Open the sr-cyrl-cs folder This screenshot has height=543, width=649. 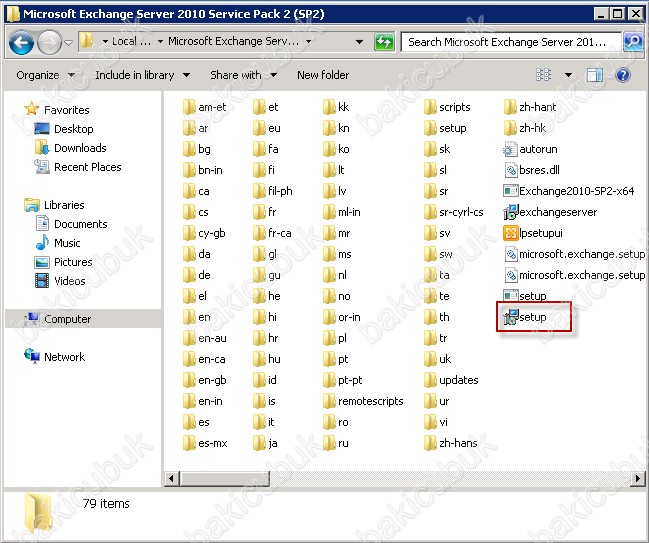pyautogui.click(x=454, y=212)
